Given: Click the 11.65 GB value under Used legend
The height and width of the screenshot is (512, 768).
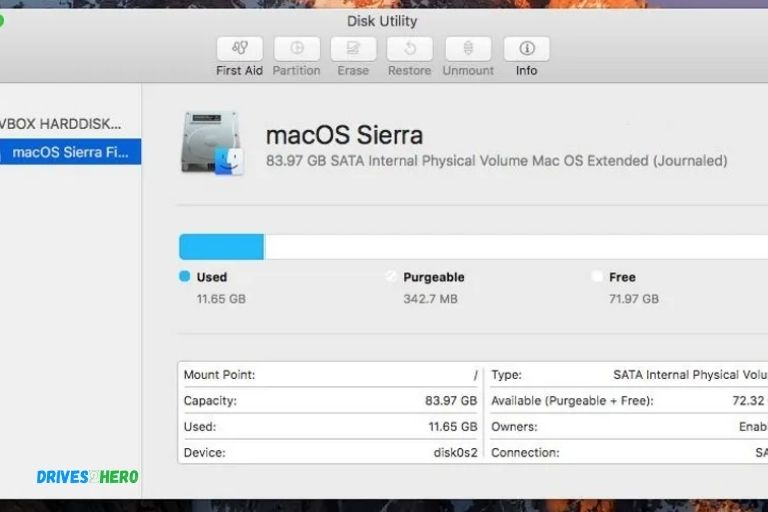Looking at the screenshot, I should click(x=221, y=299).
